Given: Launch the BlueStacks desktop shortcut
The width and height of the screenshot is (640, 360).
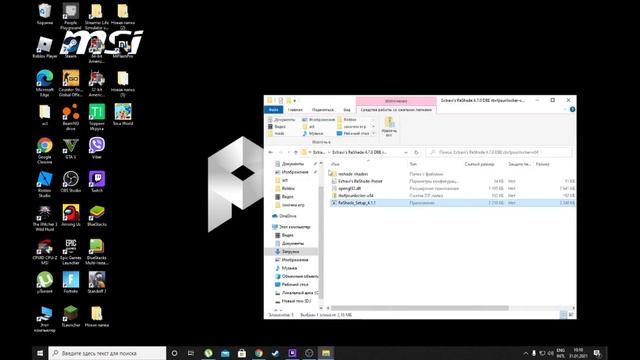Looking at the screenshot, I should pos(97,216).
